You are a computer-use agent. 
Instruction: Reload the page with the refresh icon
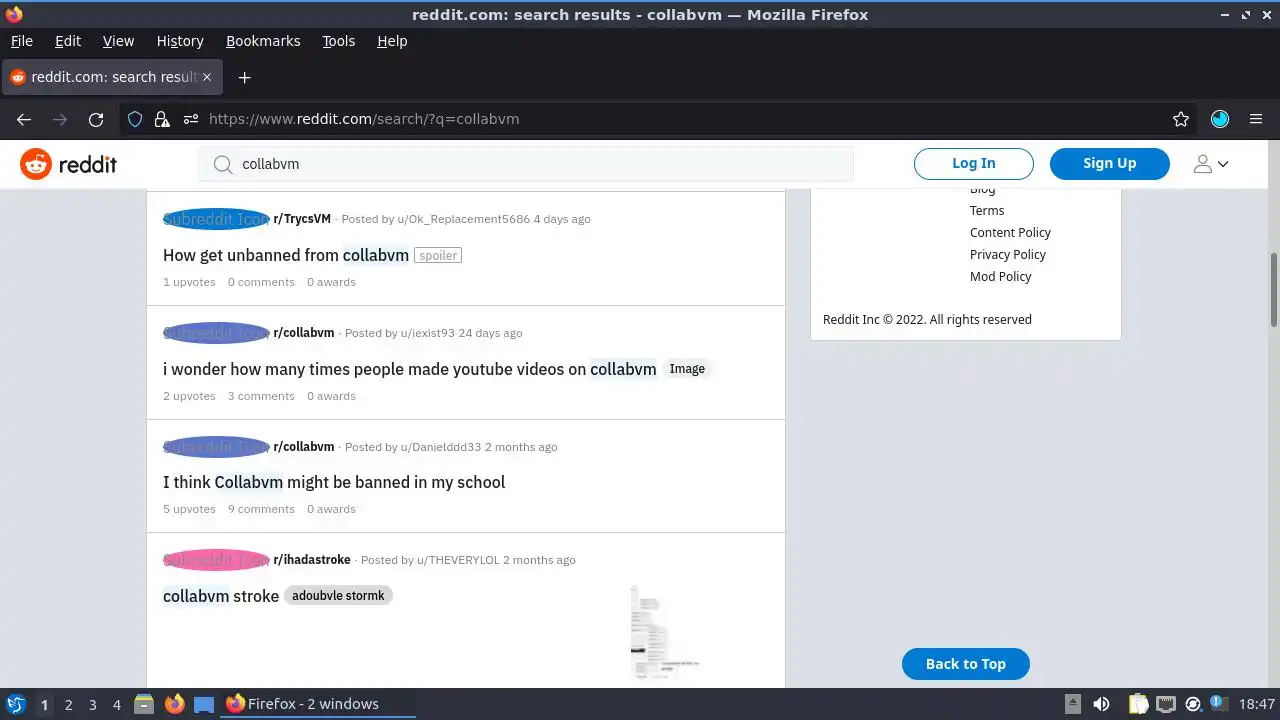pos(96,119)
